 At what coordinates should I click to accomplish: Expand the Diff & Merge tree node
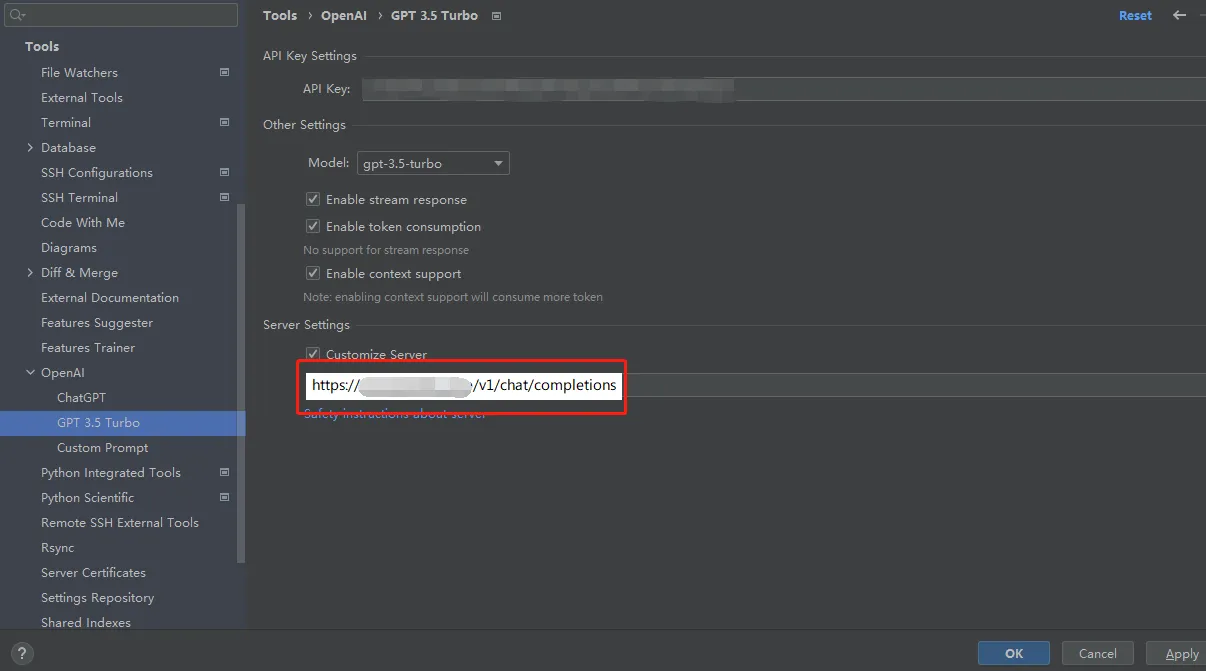(x=30, y=272)
